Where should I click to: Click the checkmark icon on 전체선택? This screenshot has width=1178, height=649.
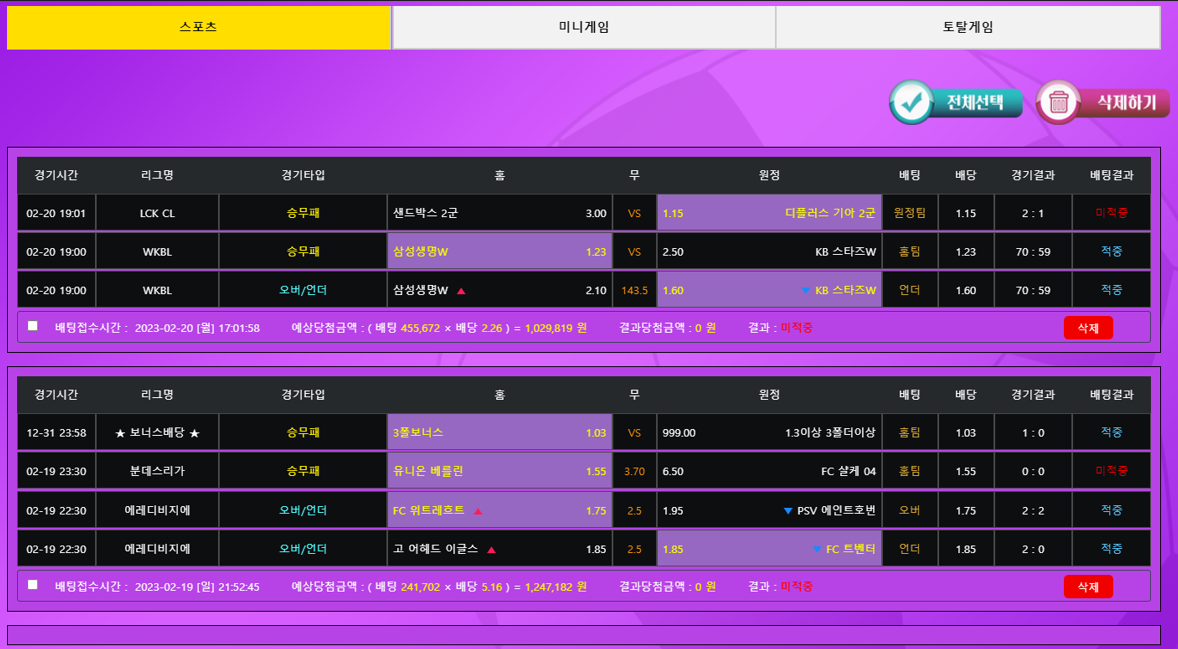point(911,102)
